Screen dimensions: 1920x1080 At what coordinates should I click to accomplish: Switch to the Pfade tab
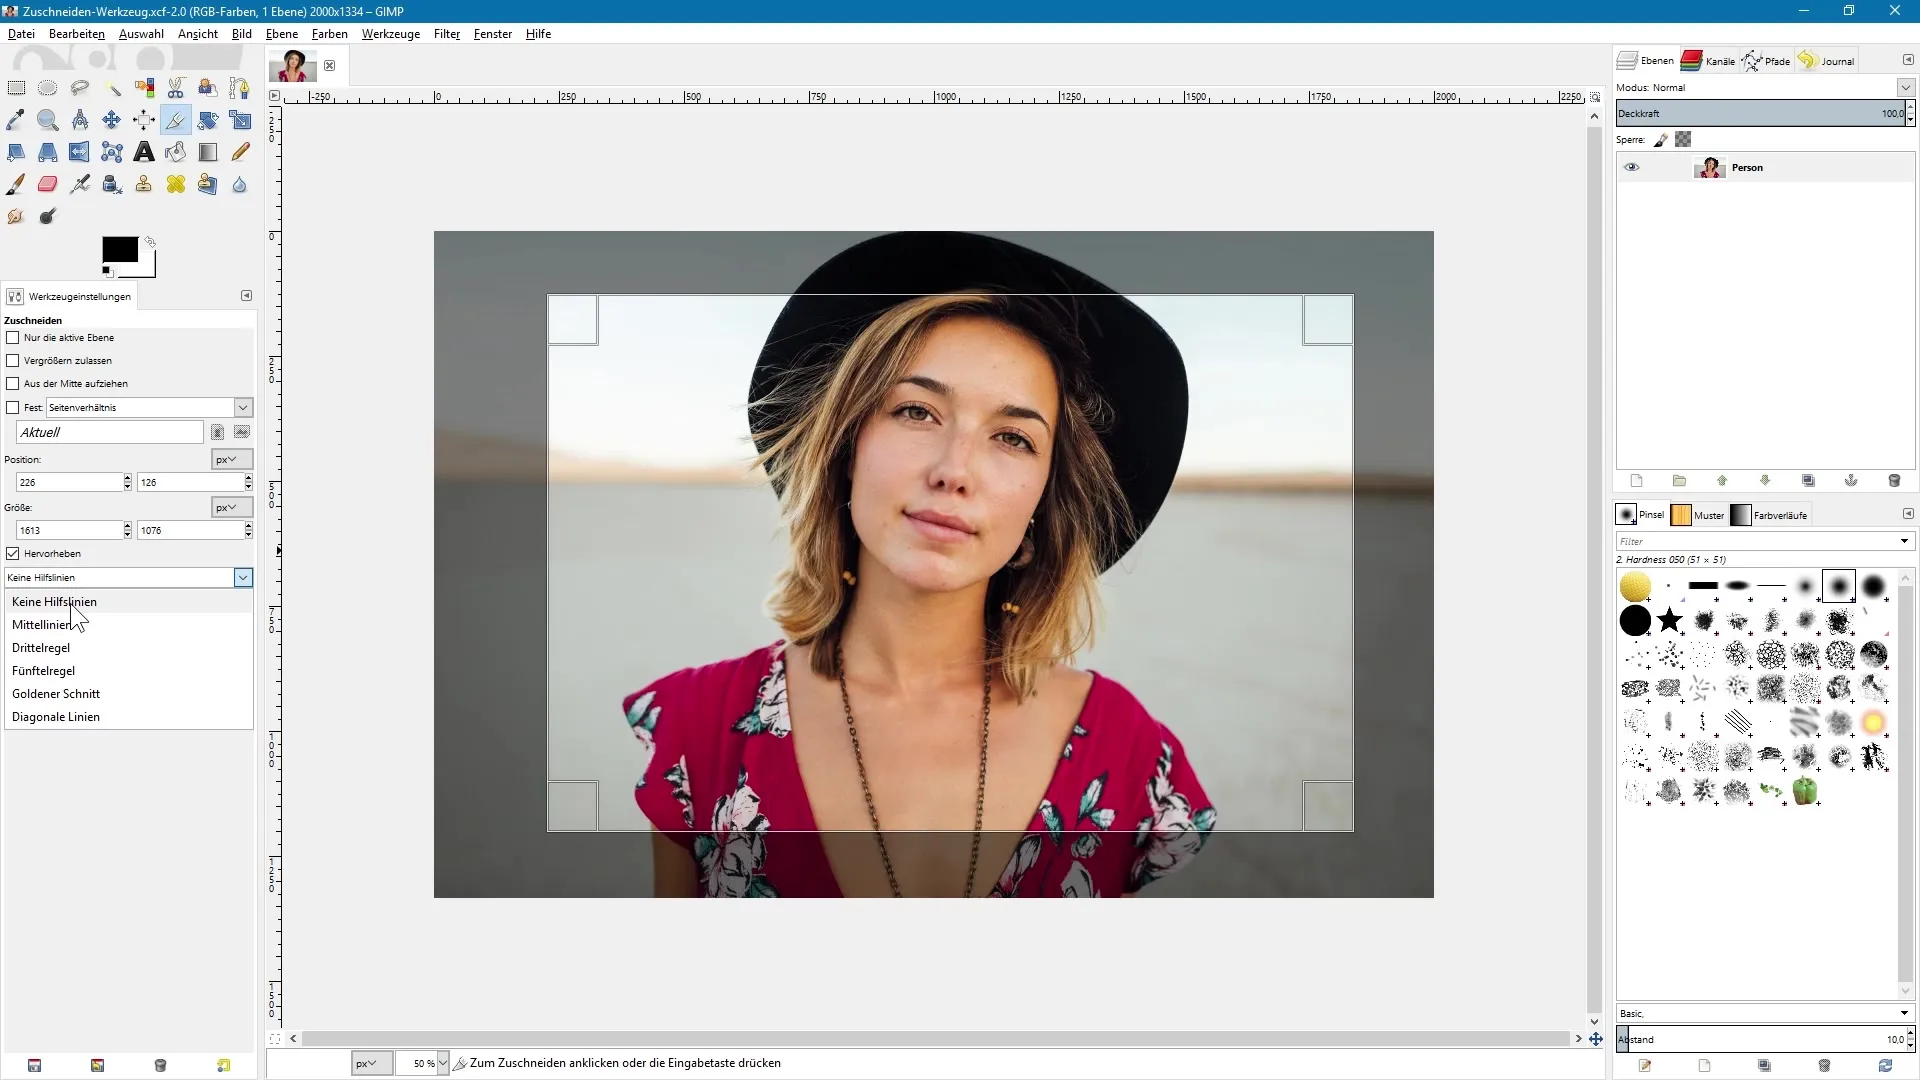pyautogui.click(x=1766, y=61)
